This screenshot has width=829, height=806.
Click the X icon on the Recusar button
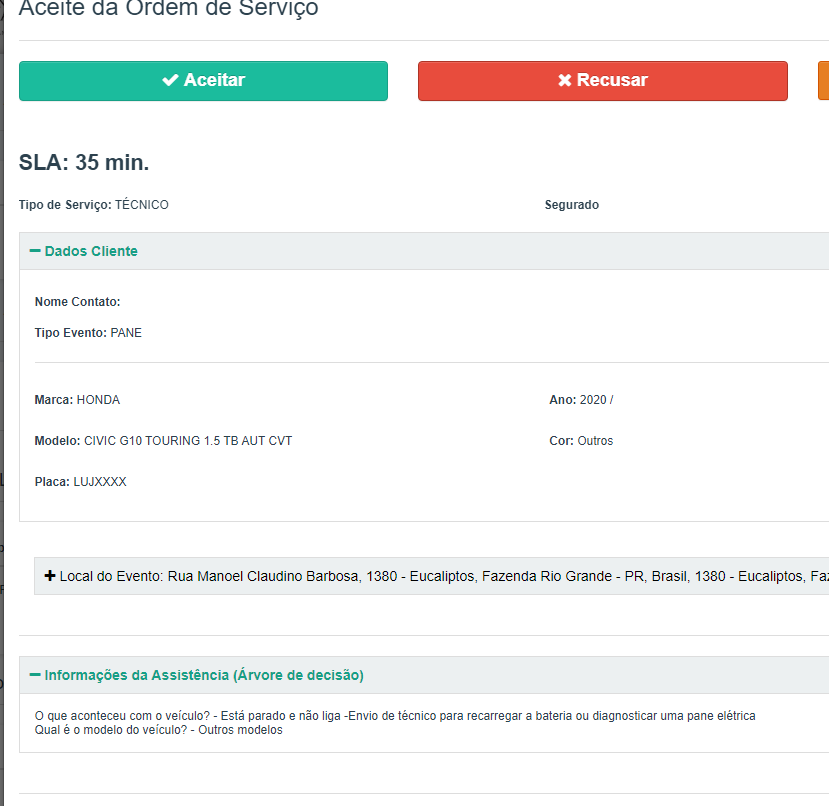[x=565, y=80]
